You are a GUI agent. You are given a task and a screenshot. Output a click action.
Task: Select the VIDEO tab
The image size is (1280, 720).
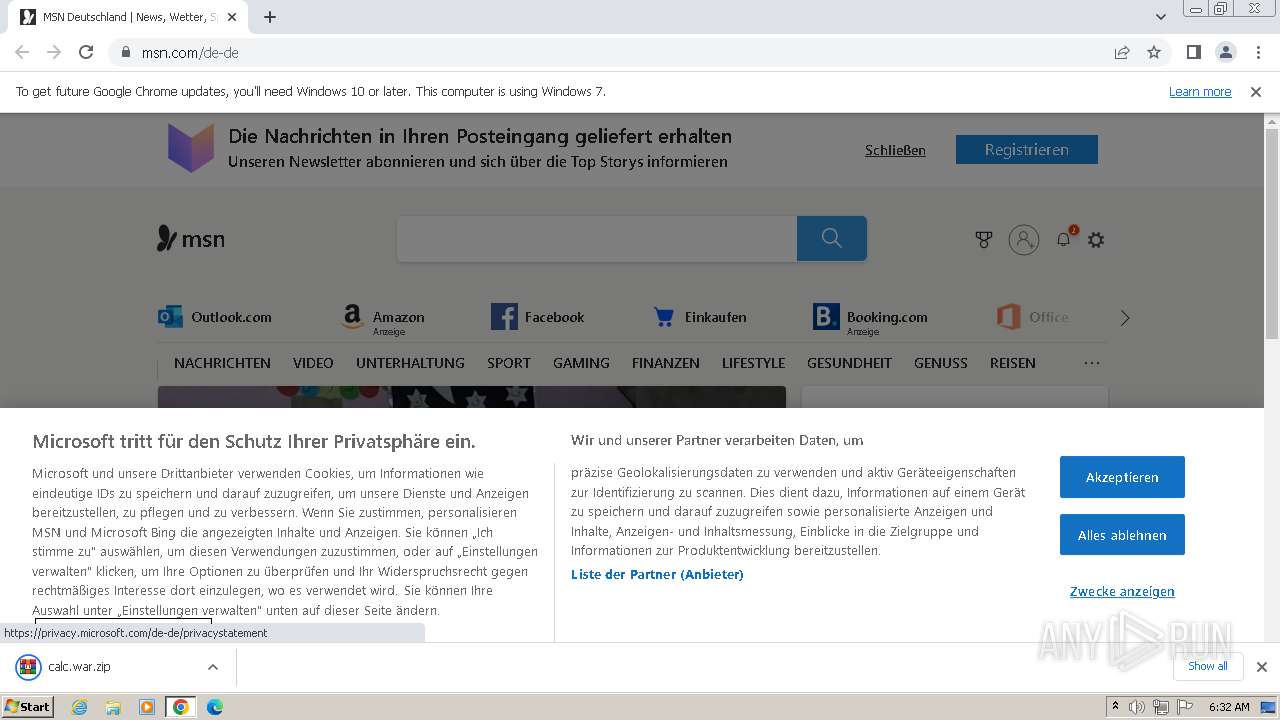click(x=313, y=363)
